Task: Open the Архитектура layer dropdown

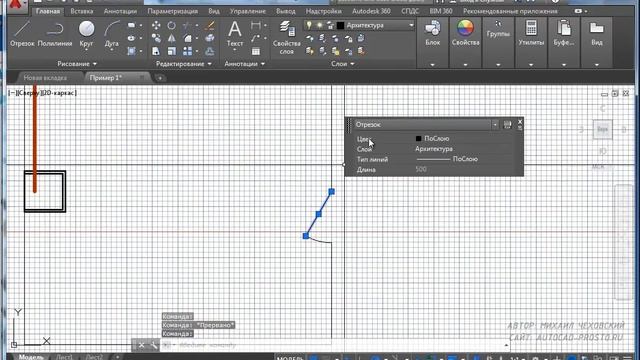Action: click(x=411, y=25)
